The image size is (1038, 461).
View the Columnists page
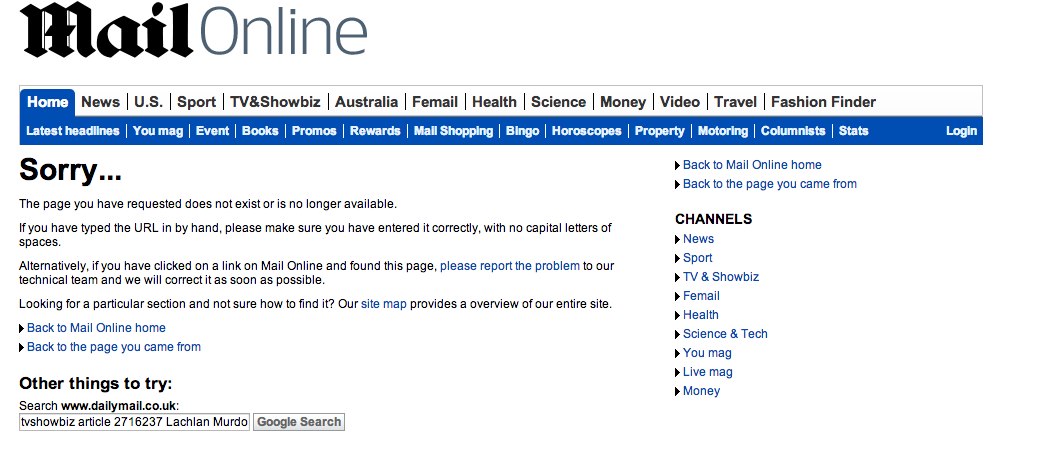[793, 130]
